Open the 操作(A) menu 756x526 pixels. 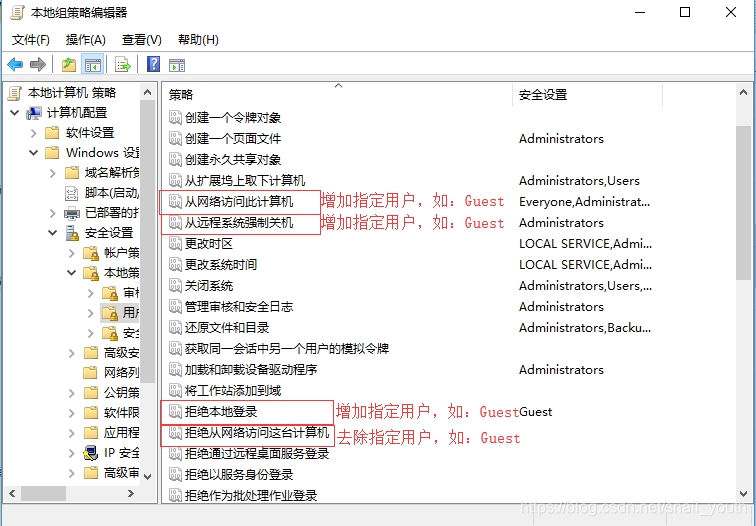tap(86, 40)
